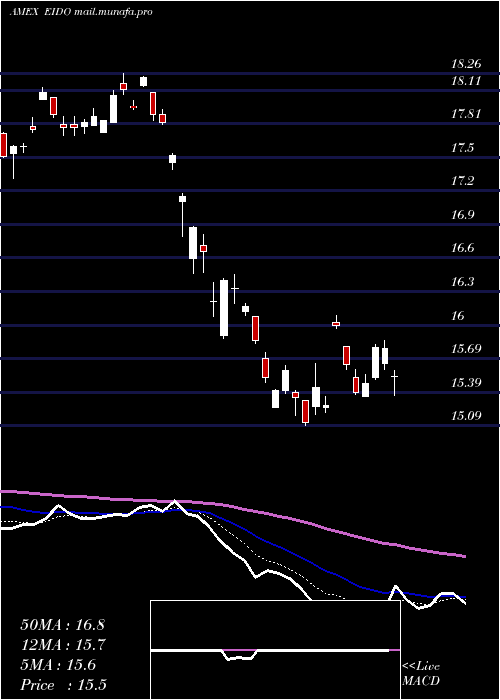The height and width of the screenshot is (700, 500).
Task: Click the small red candle near the 16 line
Action: coord(336,323)
